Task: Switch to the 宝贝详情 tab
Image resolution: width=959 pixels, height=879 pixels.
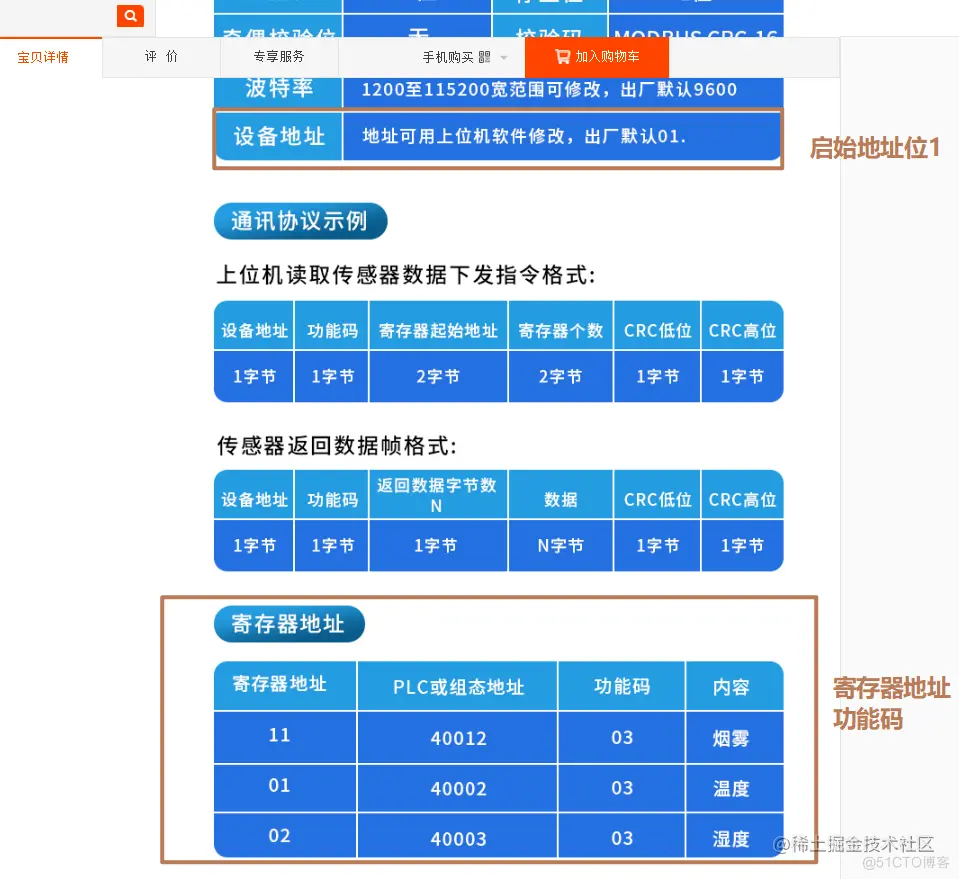Action: tap(43, 57)
